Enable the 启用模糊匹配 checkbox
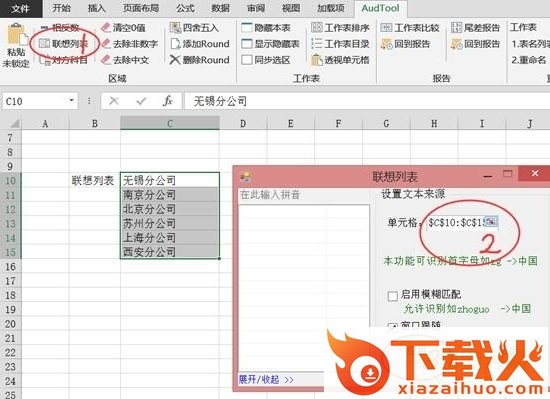 [393, 296]
